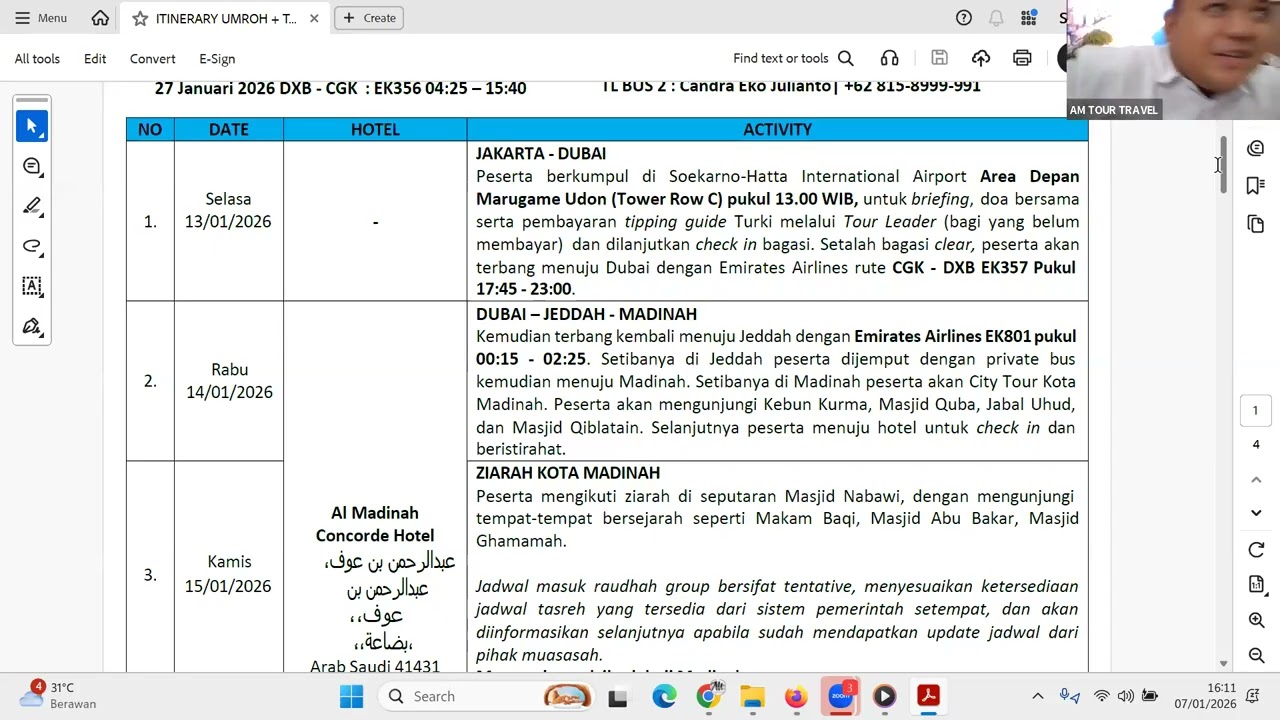Click the DATE column header
This screenshot has height=720, width=1280.
(229, 130)
